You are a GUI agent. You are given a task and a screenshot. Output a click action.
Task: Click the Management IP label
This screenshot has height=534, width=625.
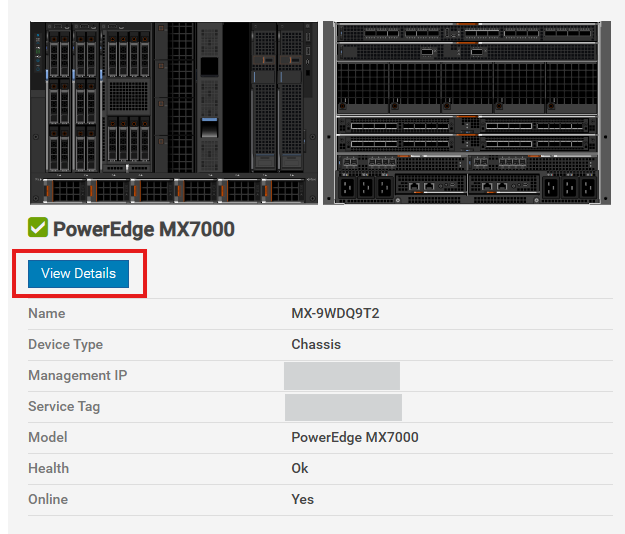pos(78,375)
